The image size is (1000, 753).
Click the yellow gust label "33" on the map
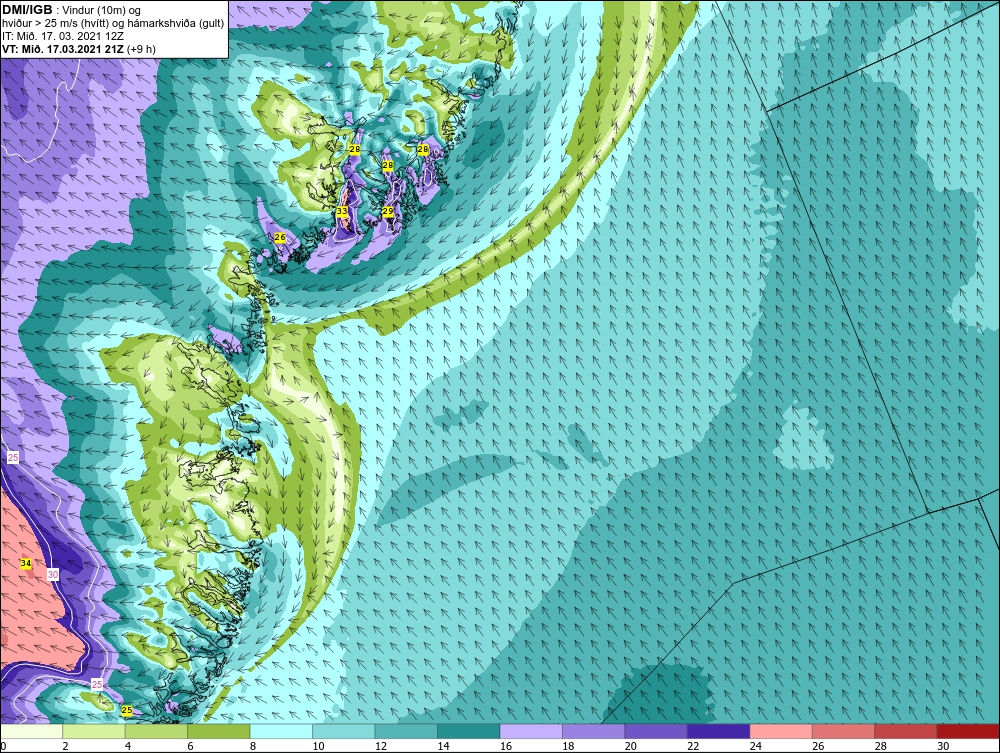pos(342,211)
